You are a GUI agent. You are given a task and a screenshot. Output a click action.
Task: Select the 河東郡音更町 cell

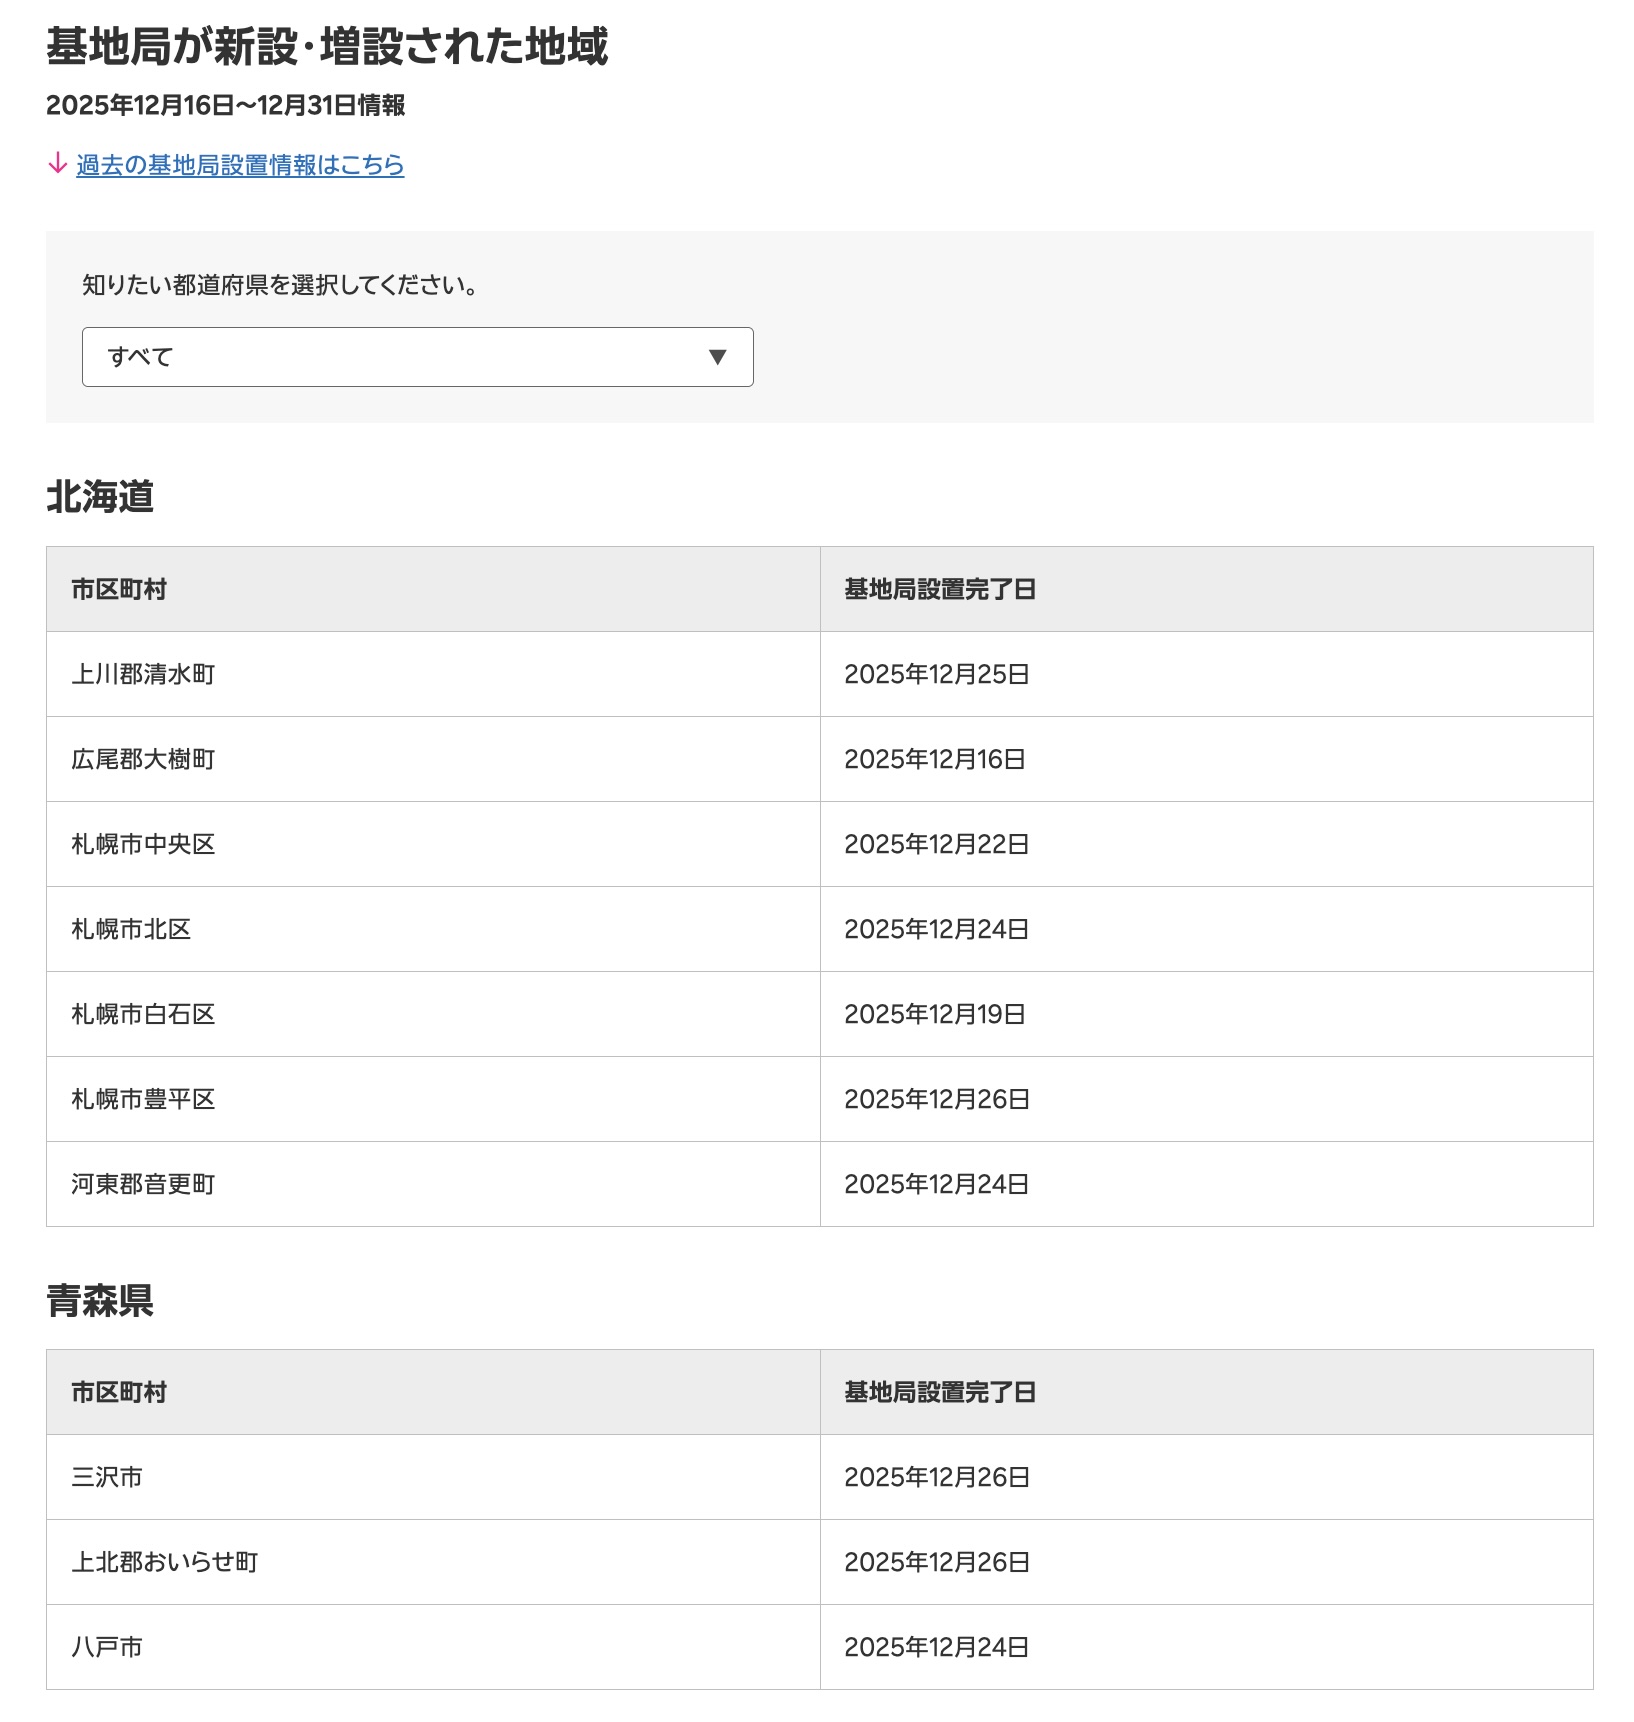tap(433, 1184)
